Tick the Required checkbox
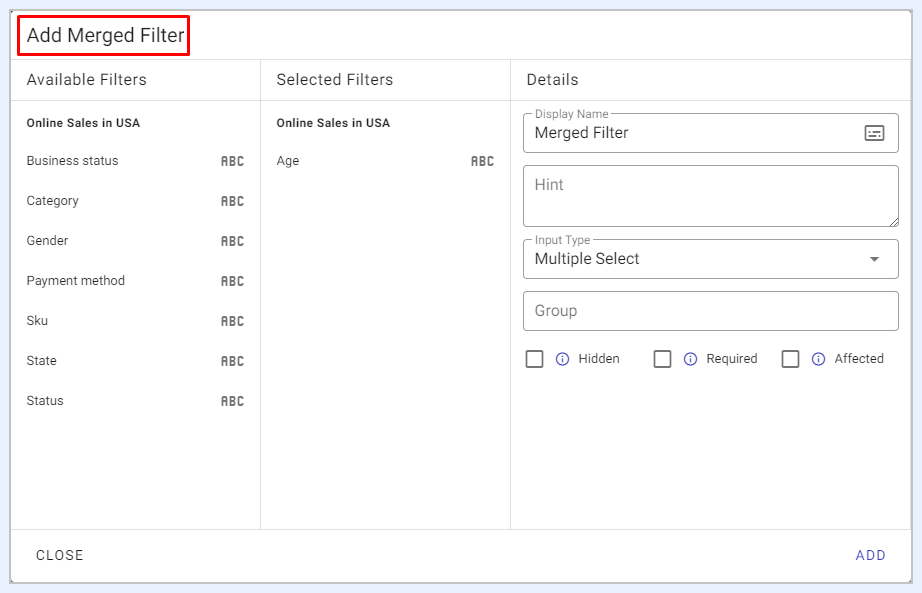The height and width of the screenshot is (593, 922). 663,359
